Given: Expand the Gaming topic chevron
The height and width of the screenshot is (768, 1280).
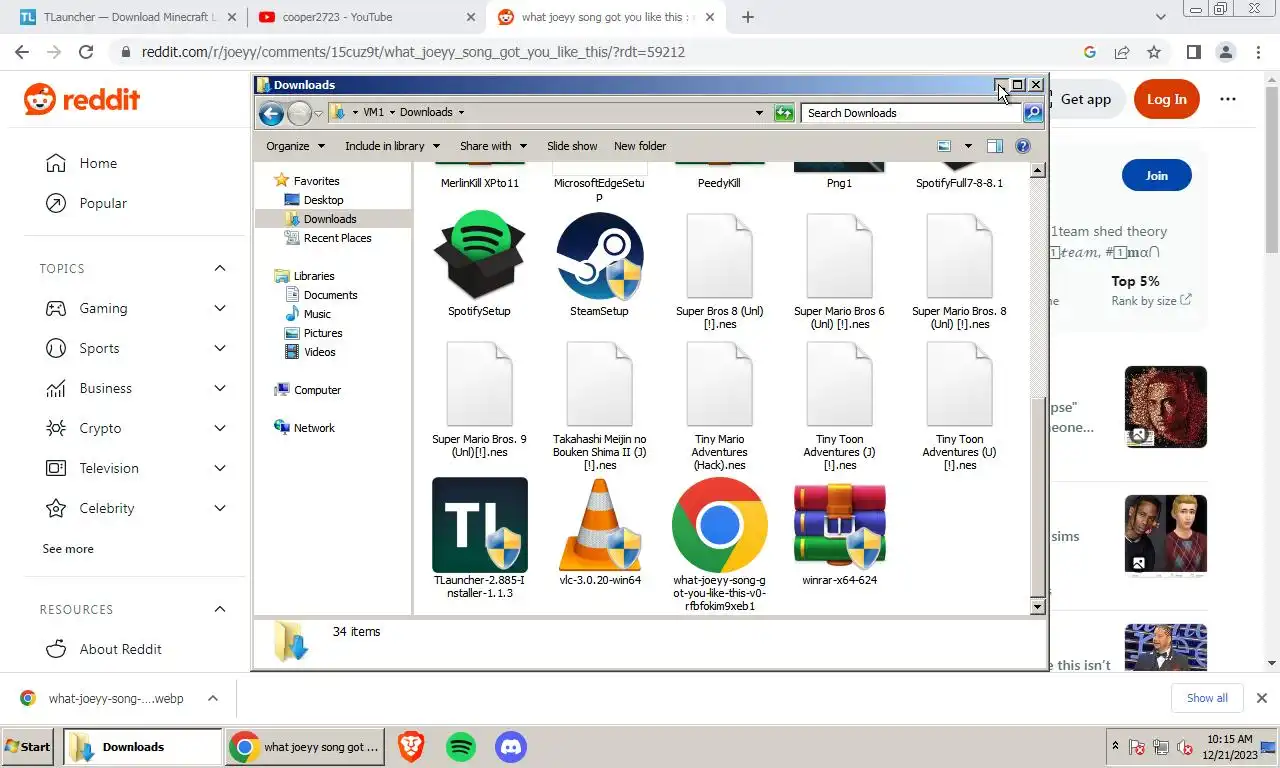Looking at the screenshot, I should 220,308.
